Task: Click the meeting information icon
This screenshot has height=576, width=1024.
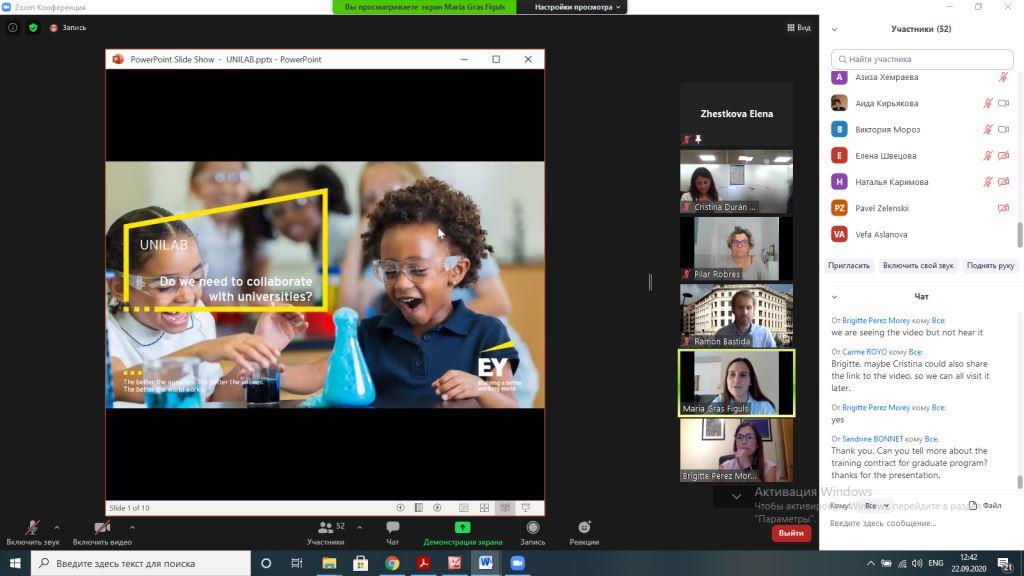Action: 12,27
